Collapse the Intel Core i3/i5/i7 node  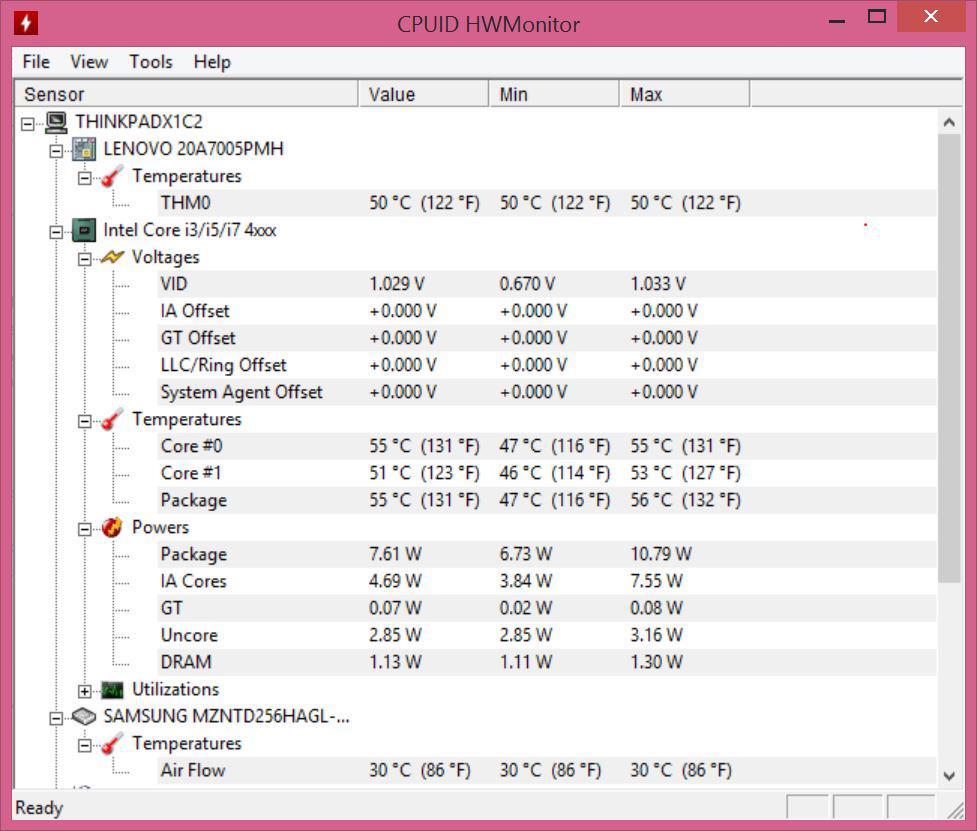tap(56, 231)
